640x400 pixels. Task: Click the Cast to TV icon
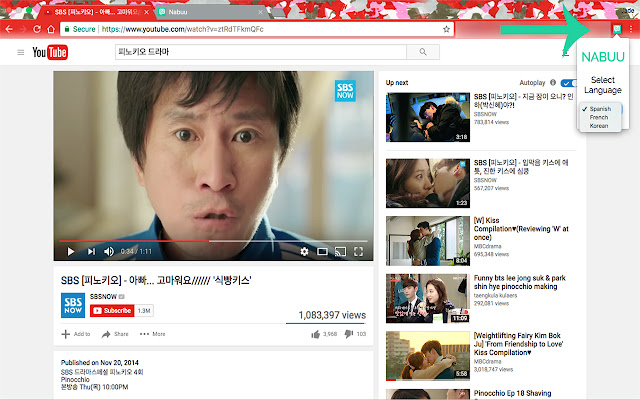point(341,251)
